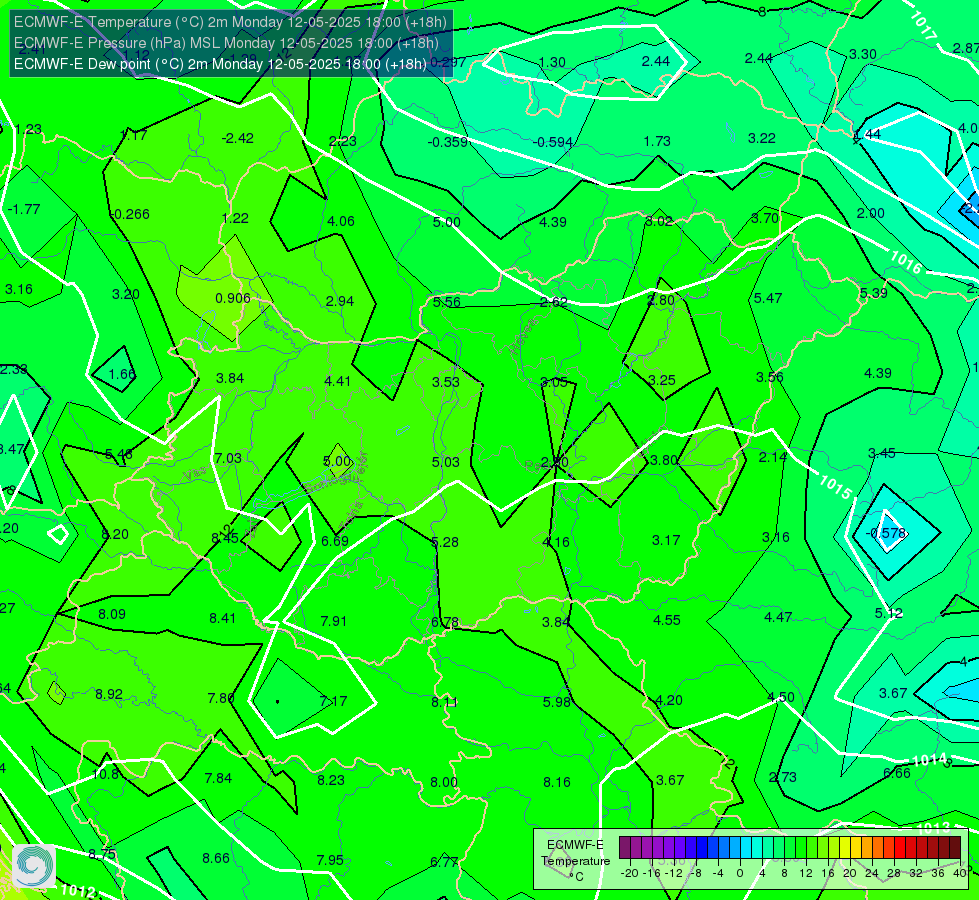Click the 5.28 dew point value
Viewport: 979px width, 900px height.
coord(445,542)
